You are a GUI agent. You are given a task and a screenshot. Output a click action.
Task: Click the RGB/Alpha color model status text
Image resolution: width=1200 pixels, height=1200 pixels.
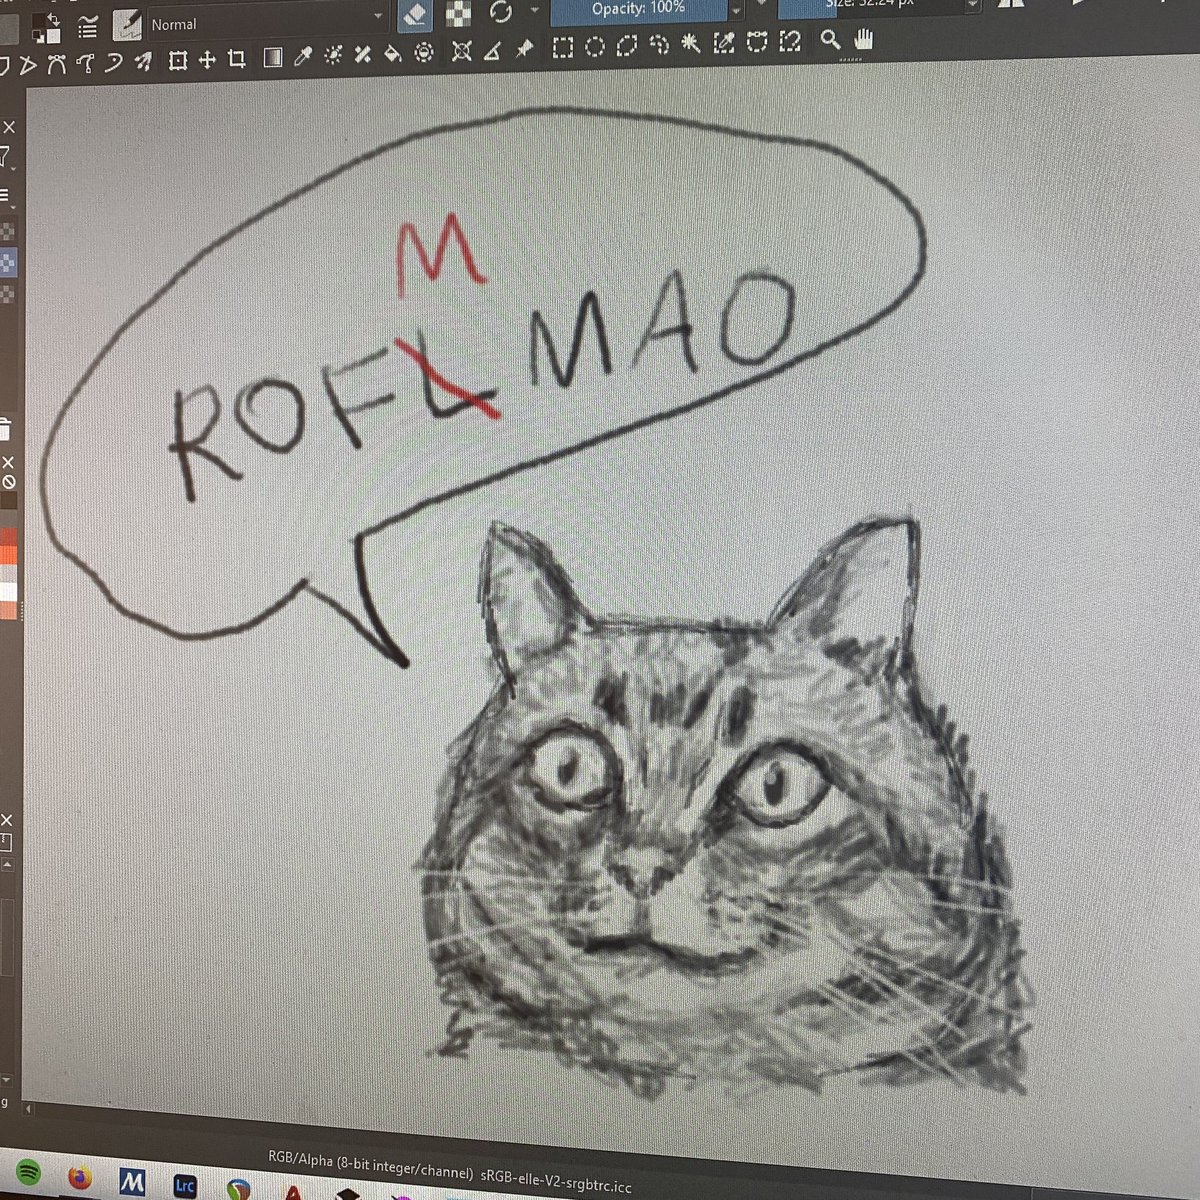click(x=369, y=1167)
